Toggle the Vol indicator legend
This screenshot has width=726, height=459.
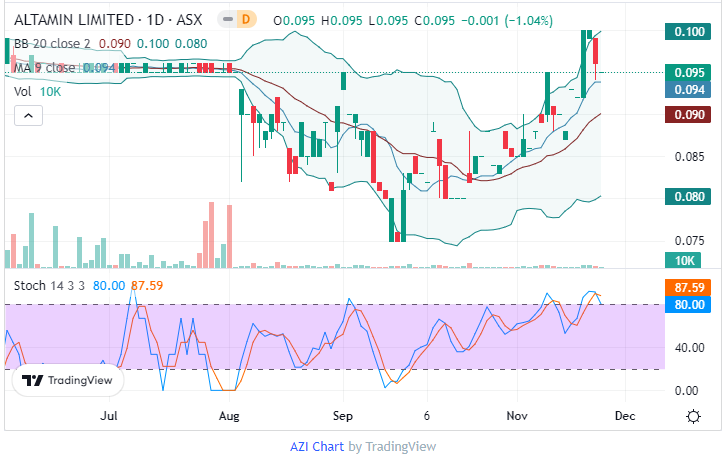pos(23,91)
